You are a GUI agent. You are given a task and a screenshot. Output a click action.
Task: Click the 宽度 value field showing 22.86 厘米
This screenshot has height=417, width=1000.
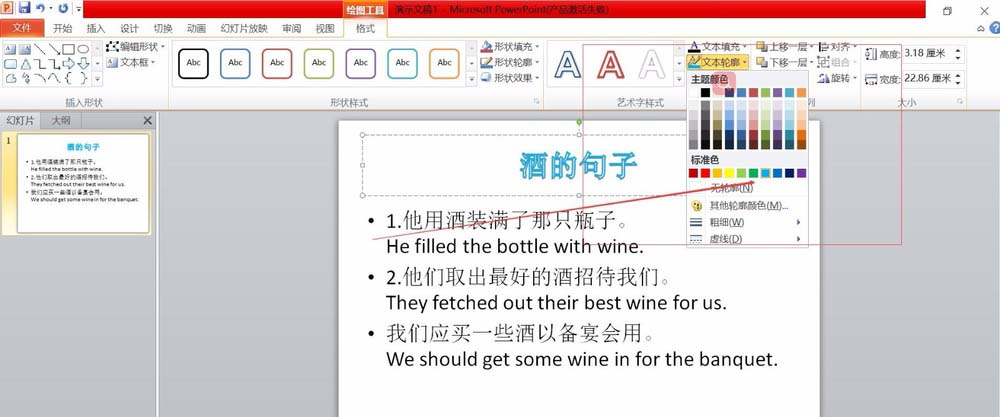927,79
